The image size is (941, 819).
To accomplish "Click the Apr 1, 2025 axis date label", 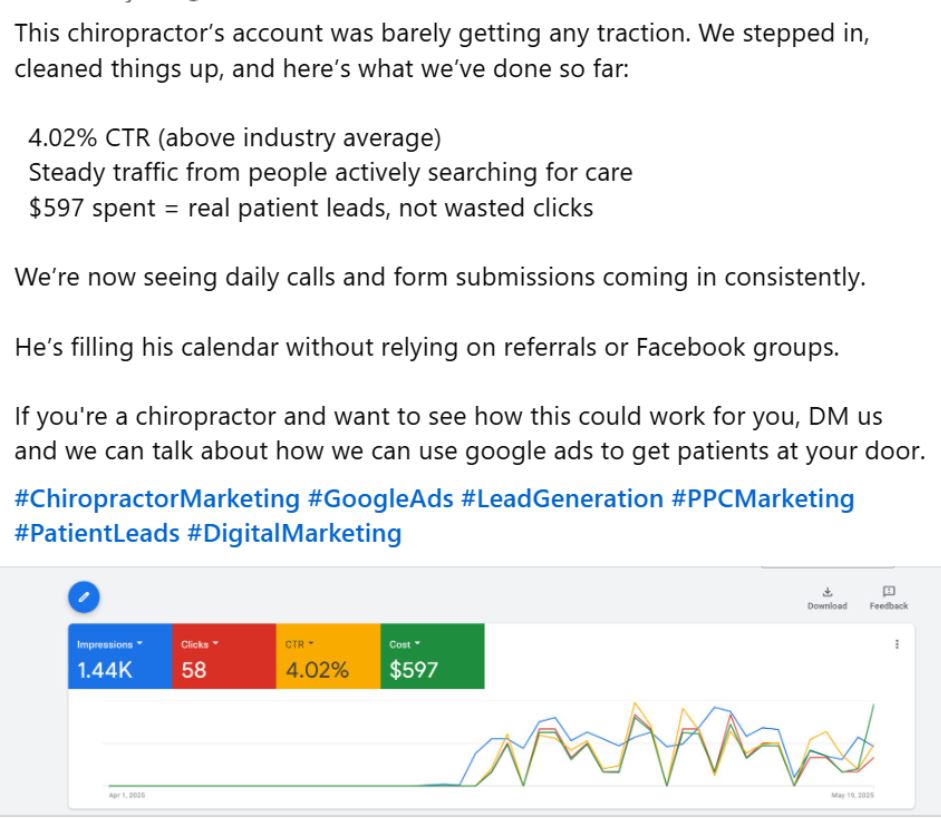I will pos(126,795).
